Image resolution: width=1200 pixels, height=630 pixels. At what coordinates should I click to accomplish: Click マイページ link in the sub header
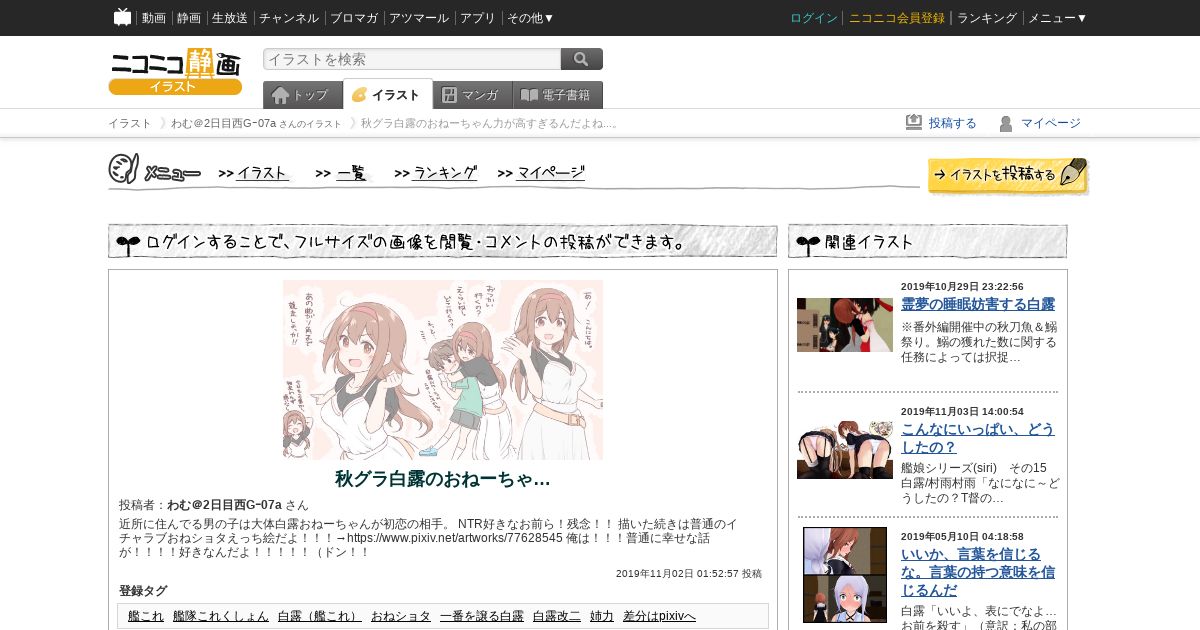tap(1051, 123)
